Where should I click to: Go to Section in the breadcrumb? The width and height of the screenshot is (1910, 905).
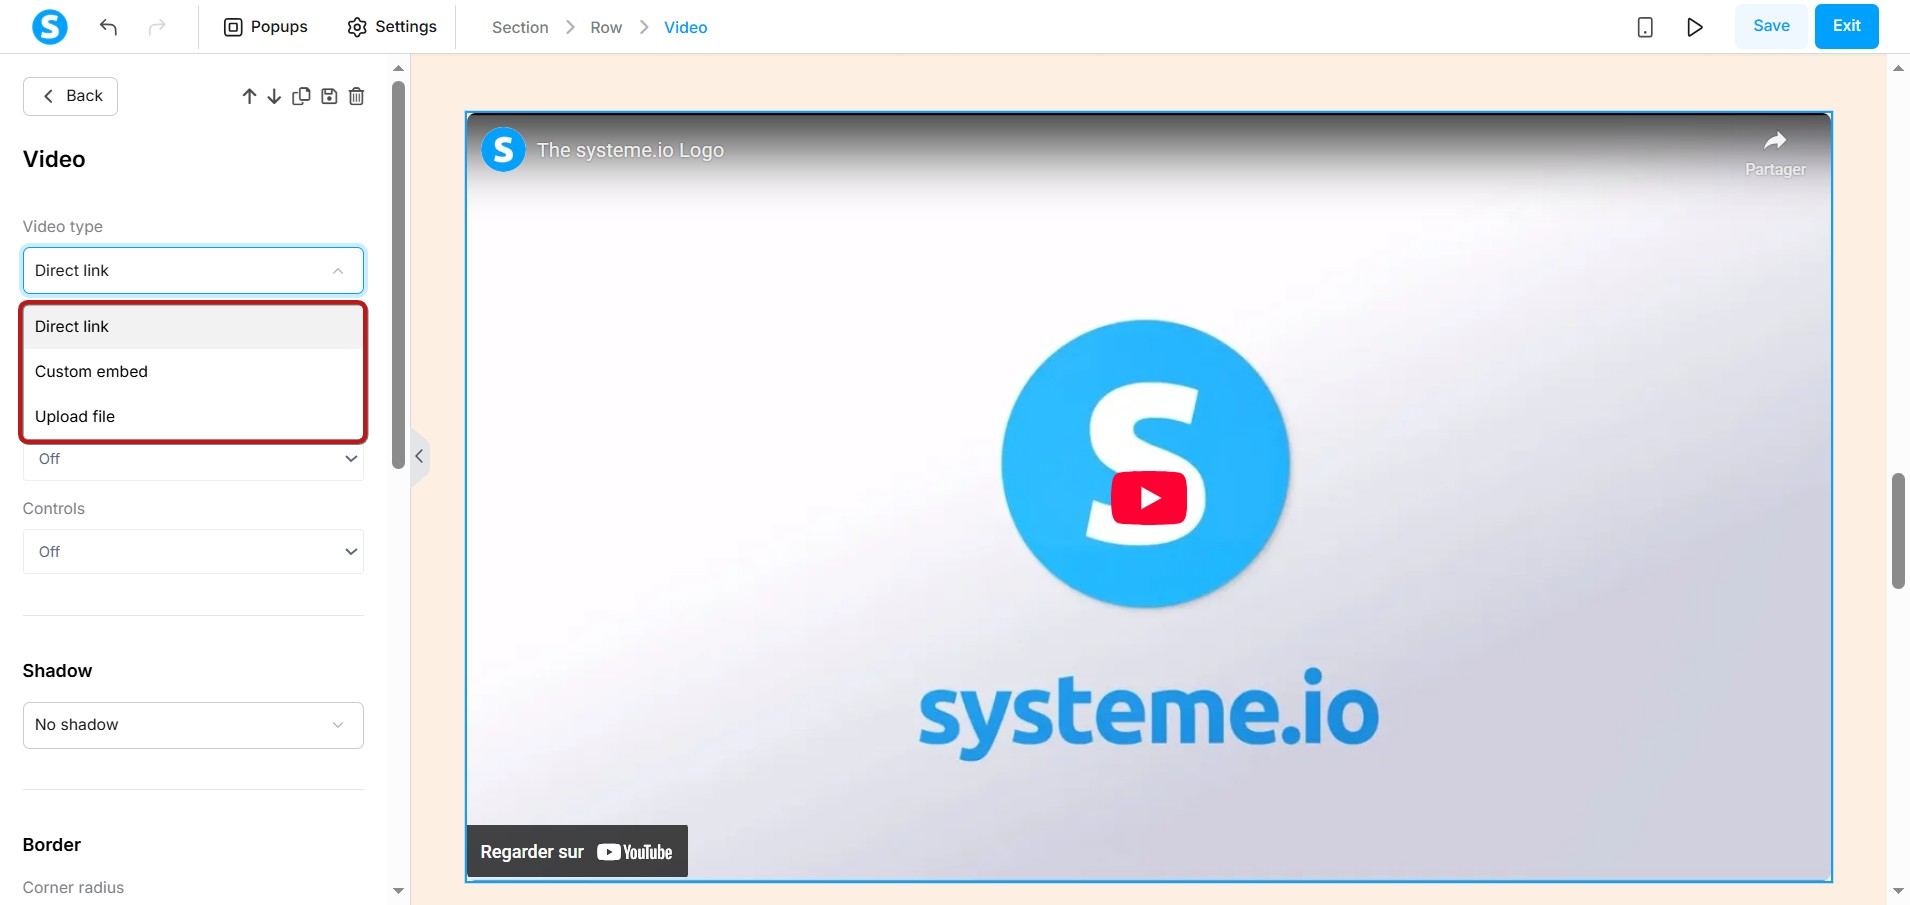[520, 27]
